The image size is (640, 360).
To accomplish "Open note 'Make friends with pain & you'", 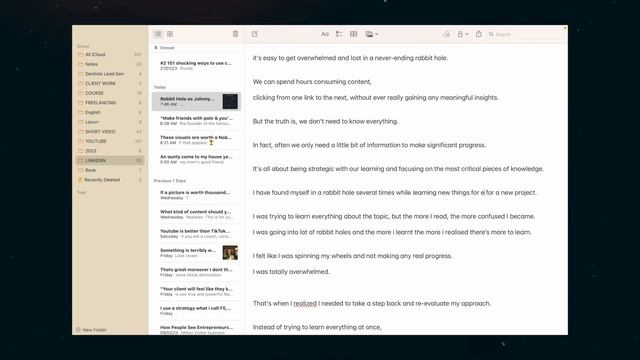I will coord(196,120).
